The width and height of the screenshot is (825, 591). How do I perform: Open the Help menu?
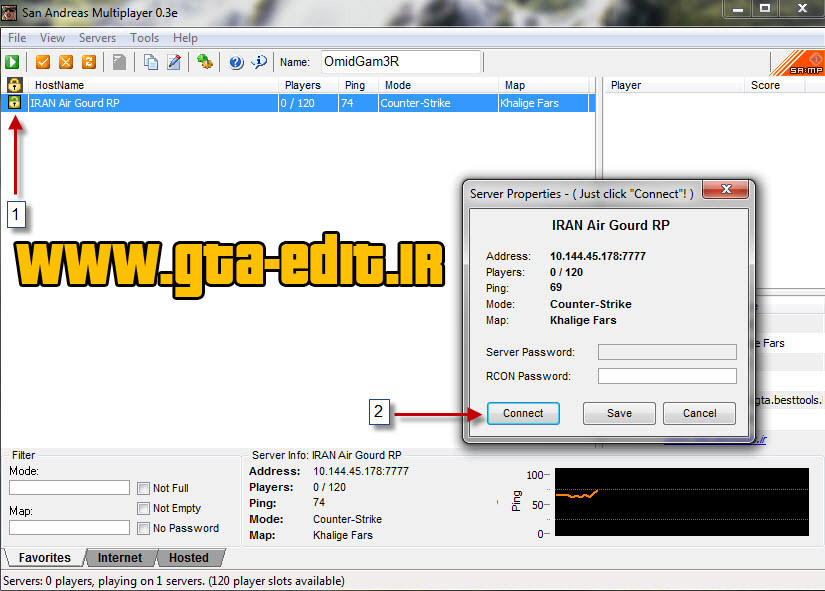185,38
